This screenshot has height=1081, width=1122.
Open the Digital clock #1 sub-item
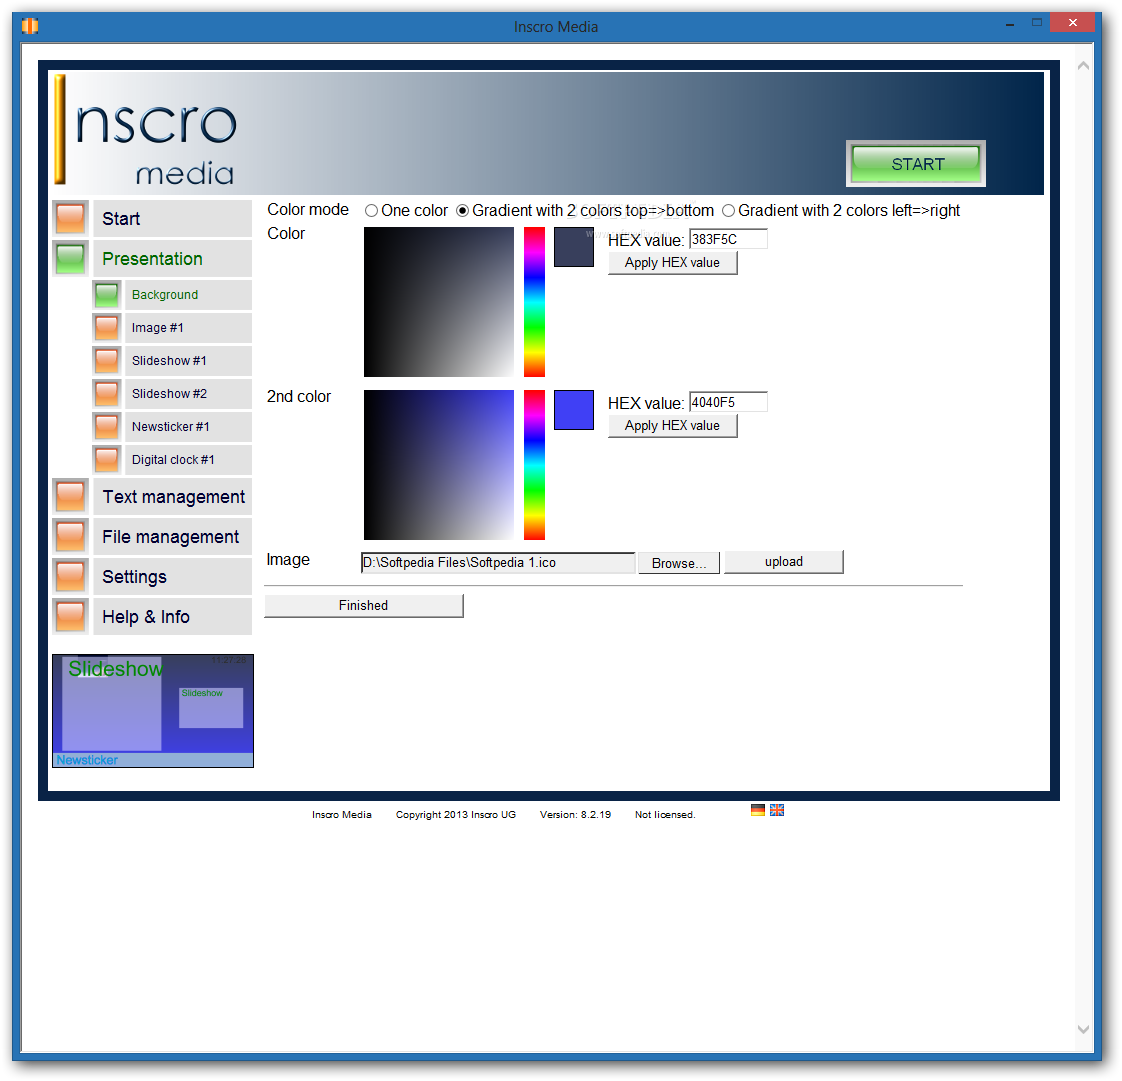[189, 459]
